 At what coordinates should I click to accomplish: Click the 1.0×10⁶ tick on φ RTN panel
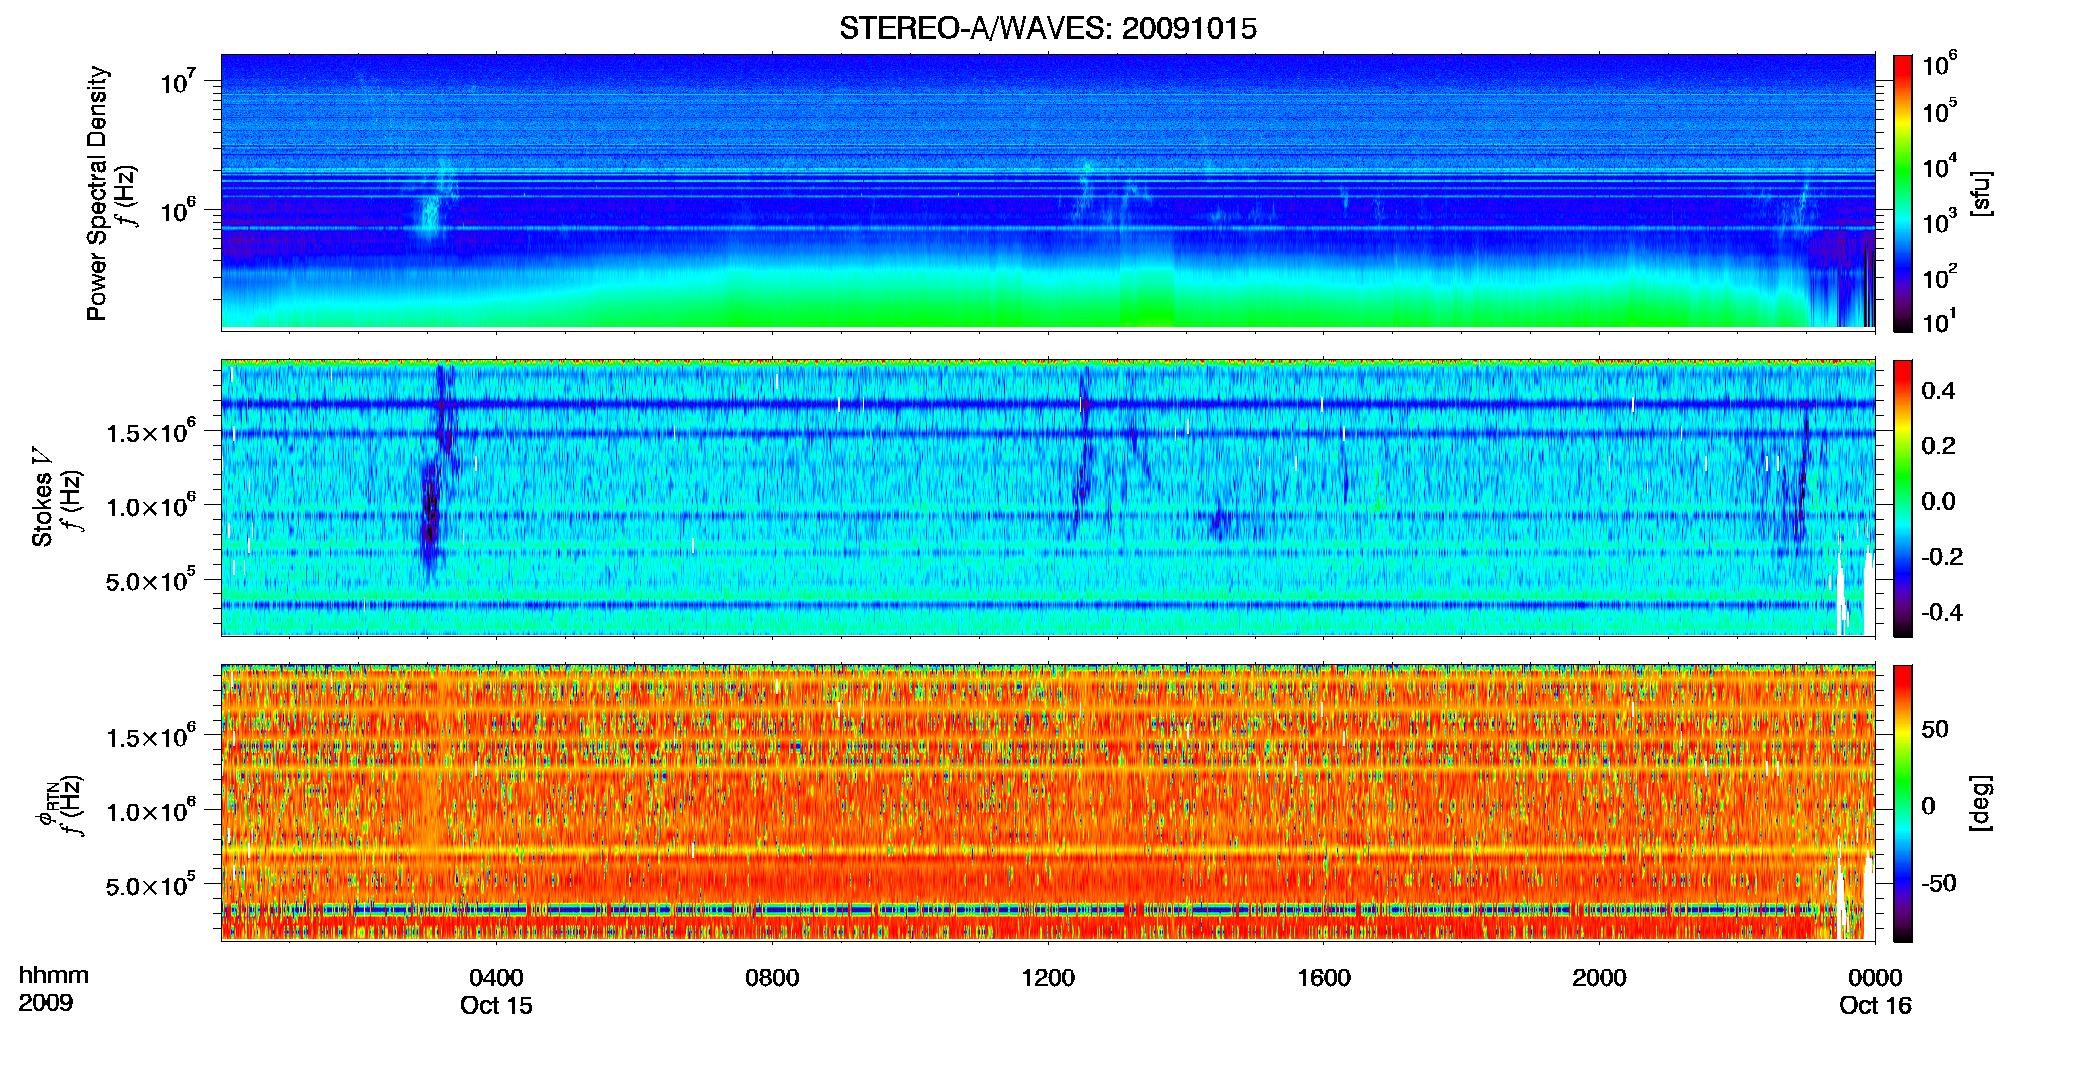coord(151,810)
